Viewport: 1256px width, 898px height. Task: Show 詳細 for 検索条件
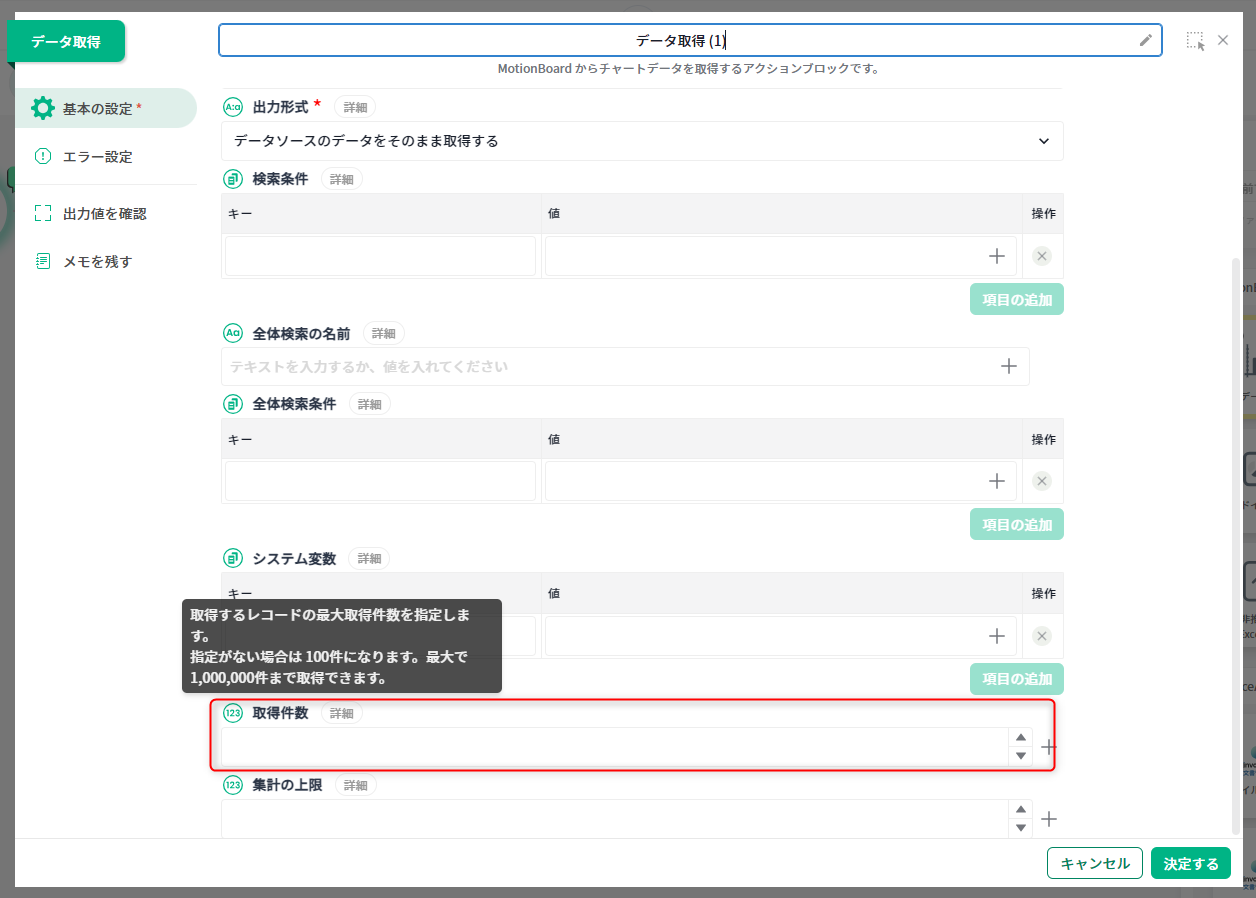(x=342, y=179)
